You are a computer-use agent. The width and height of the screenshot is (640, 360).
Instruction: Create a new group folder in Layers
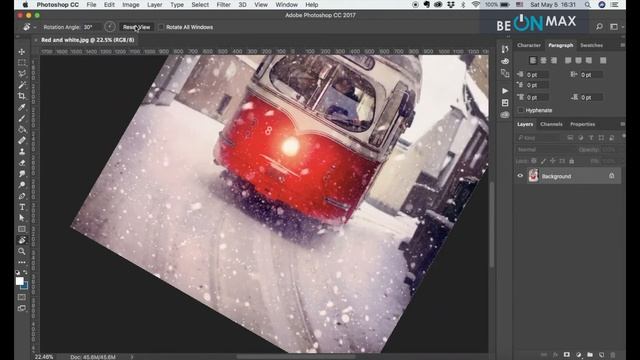coord(590,355)
